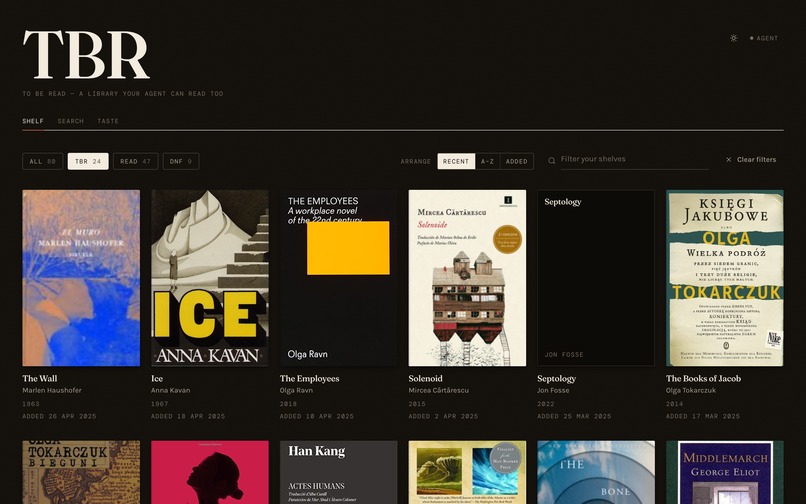Image resolution: width=806 pixels, height=504 pixels.
Task: Open the Han Kang Actes Humans cover
Action: pos(339,472)
